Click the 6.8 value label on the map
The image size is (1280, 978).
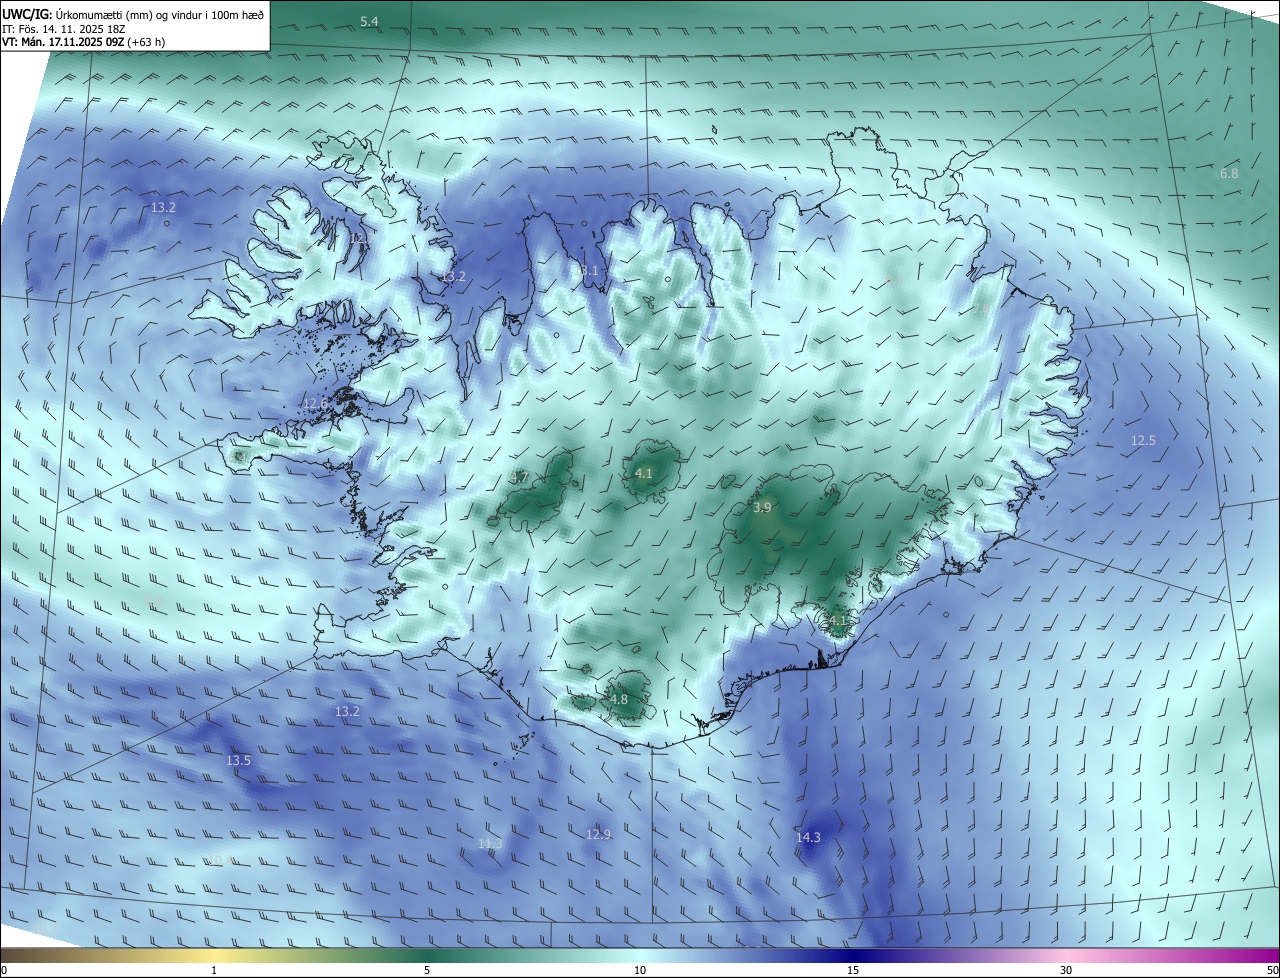pyautogui.click(x=1229, y=173)
